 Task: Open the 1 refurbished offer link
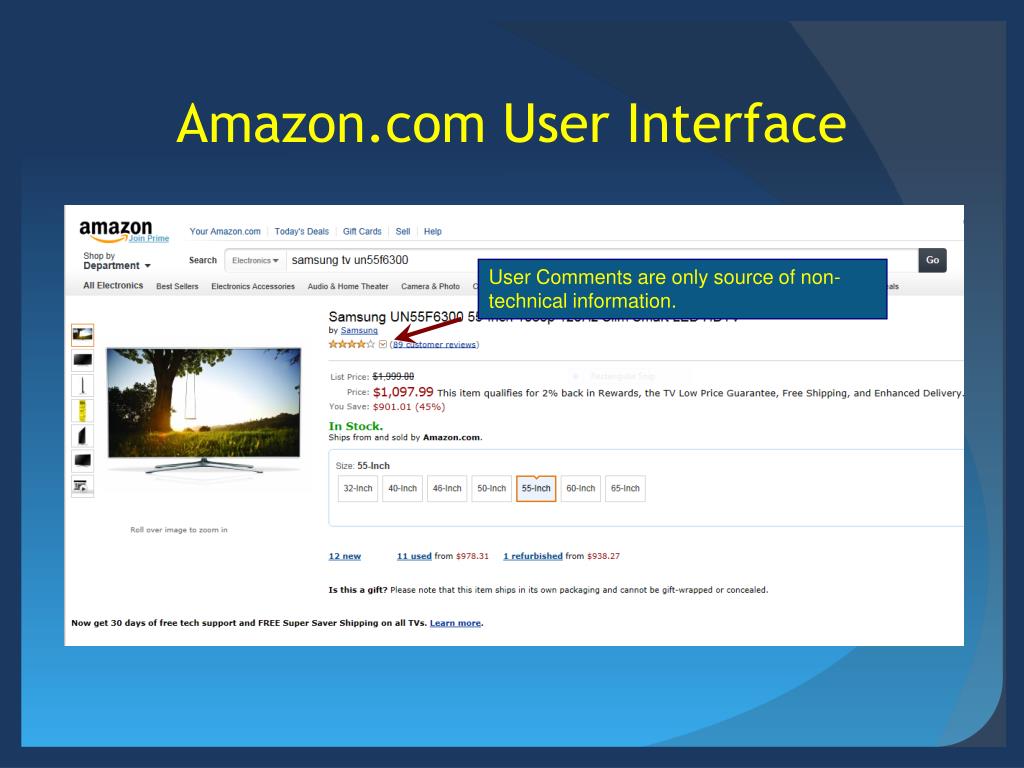coord(533,556)
